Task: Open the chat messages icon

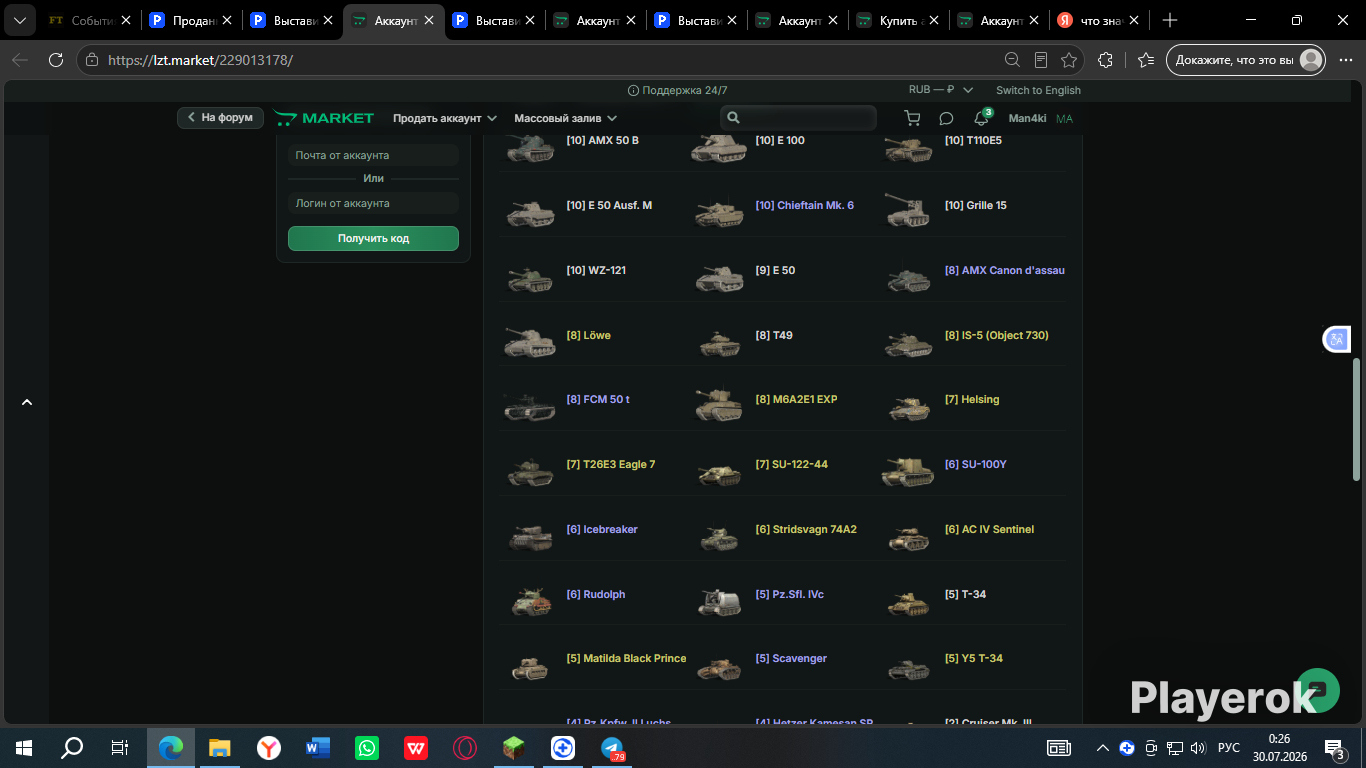Action: (946, 118)
